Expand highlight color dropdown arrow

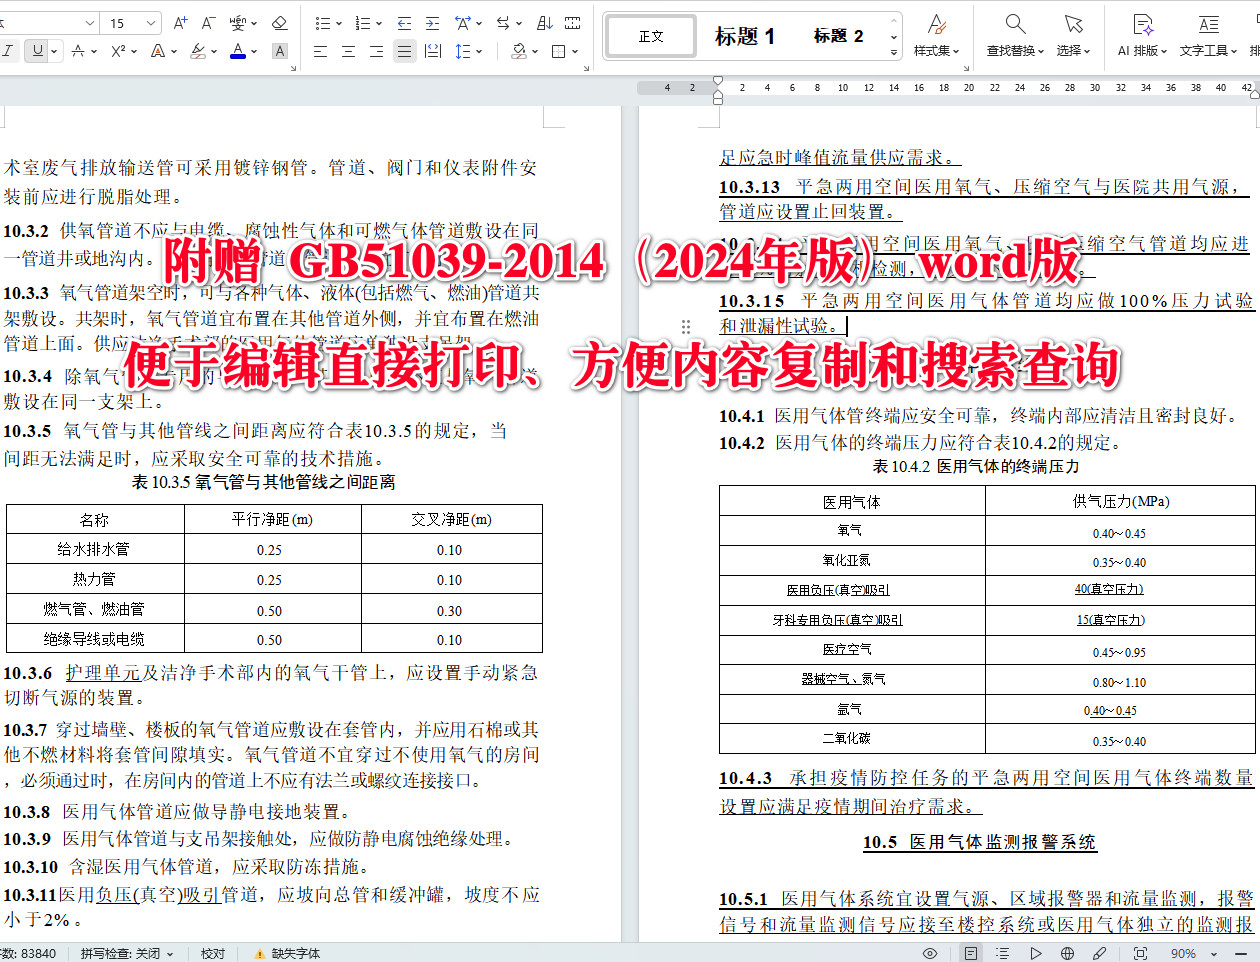click(x=215, y=51)
